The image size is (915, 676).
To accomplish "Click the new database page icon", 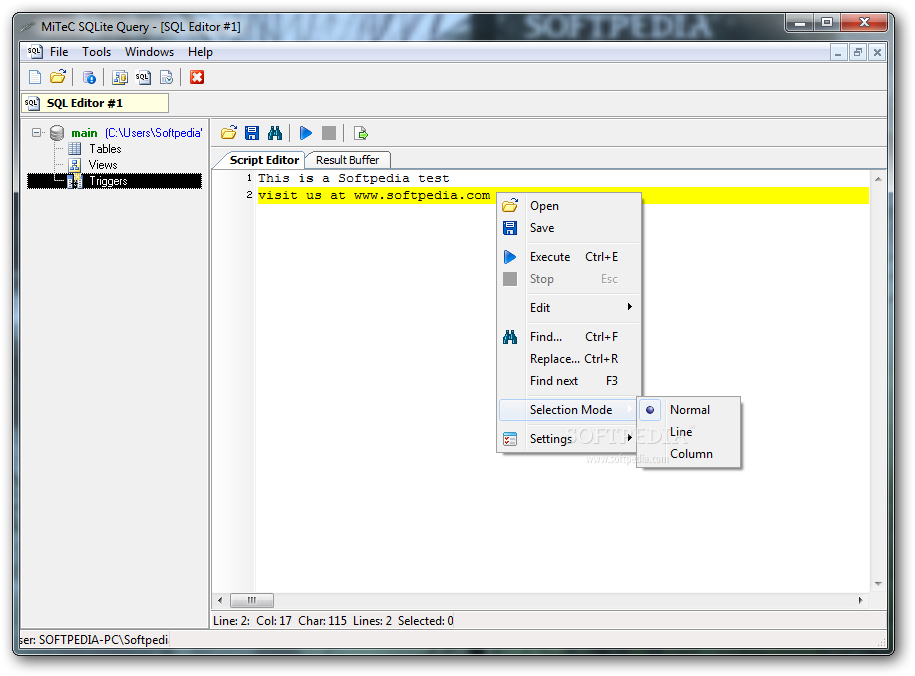I will [35, 77].
